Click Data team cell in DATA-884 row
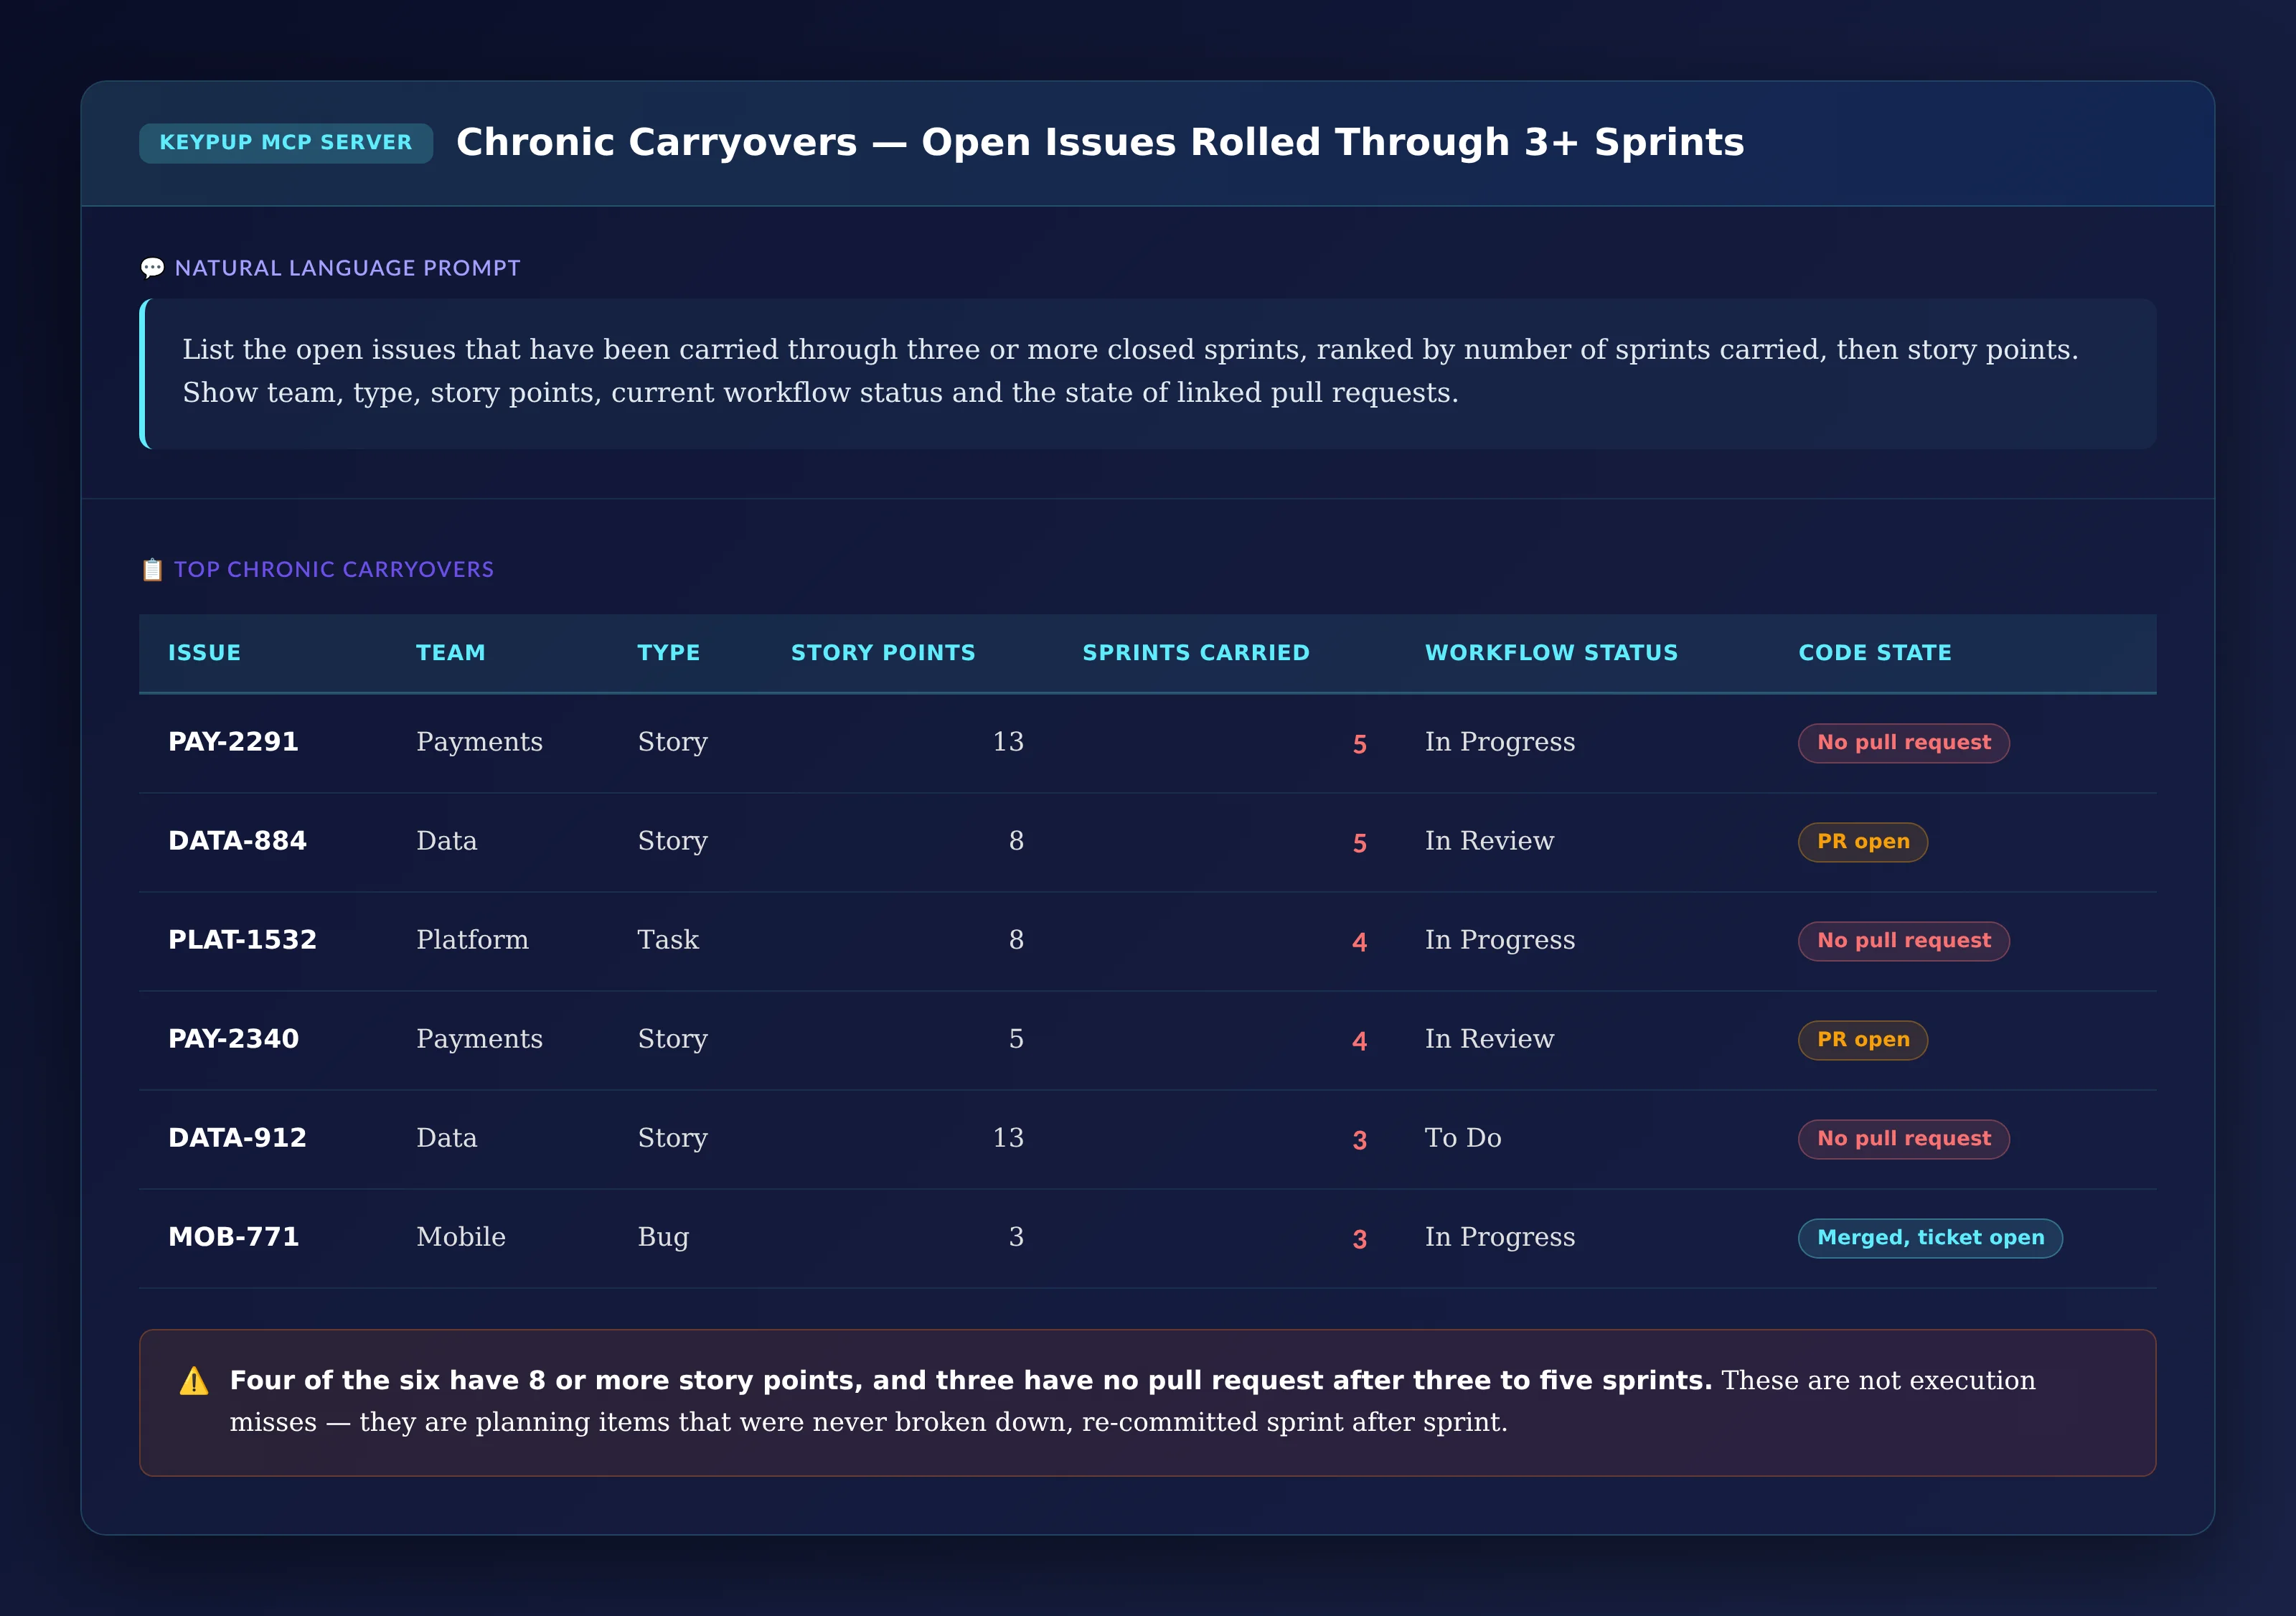This screenshot has width=2296, height=1616. pos(447,841)
